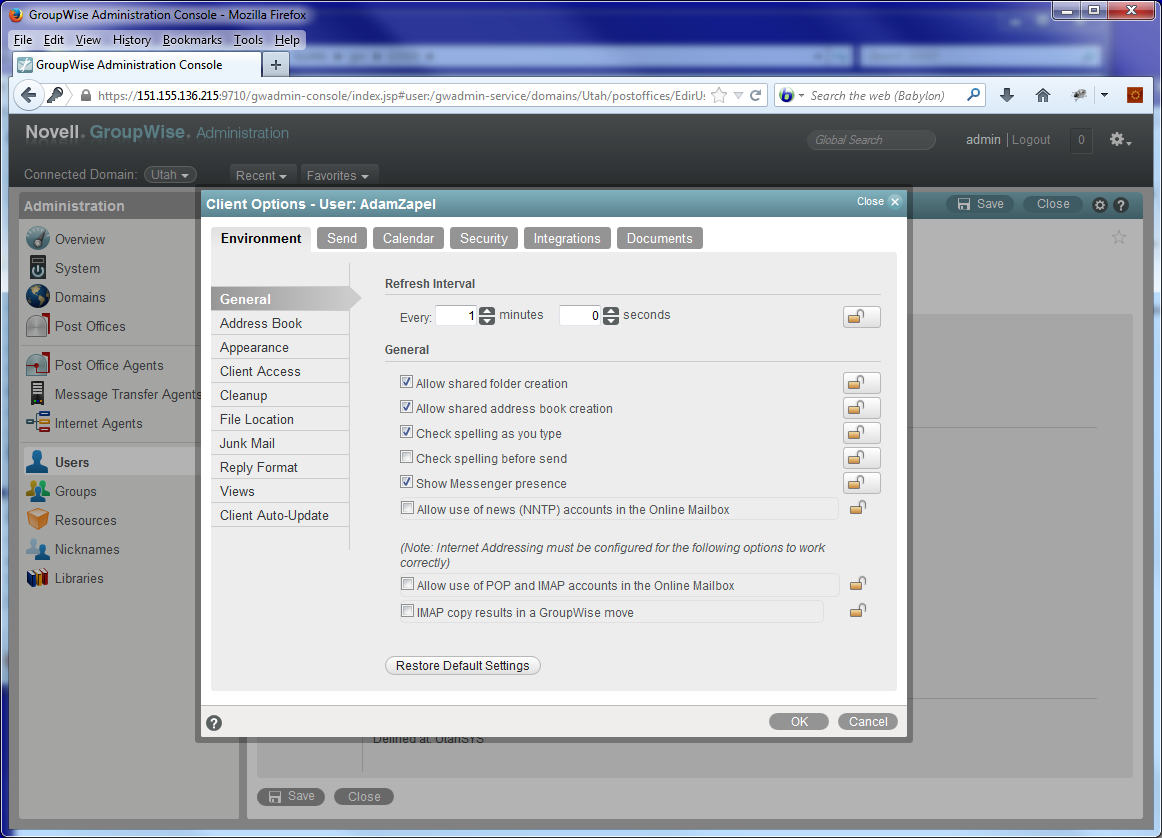This screenshot has height=838, width=1162.
Task: Open Connected Domain Utah dropdown
Action: tap(170, 175)
